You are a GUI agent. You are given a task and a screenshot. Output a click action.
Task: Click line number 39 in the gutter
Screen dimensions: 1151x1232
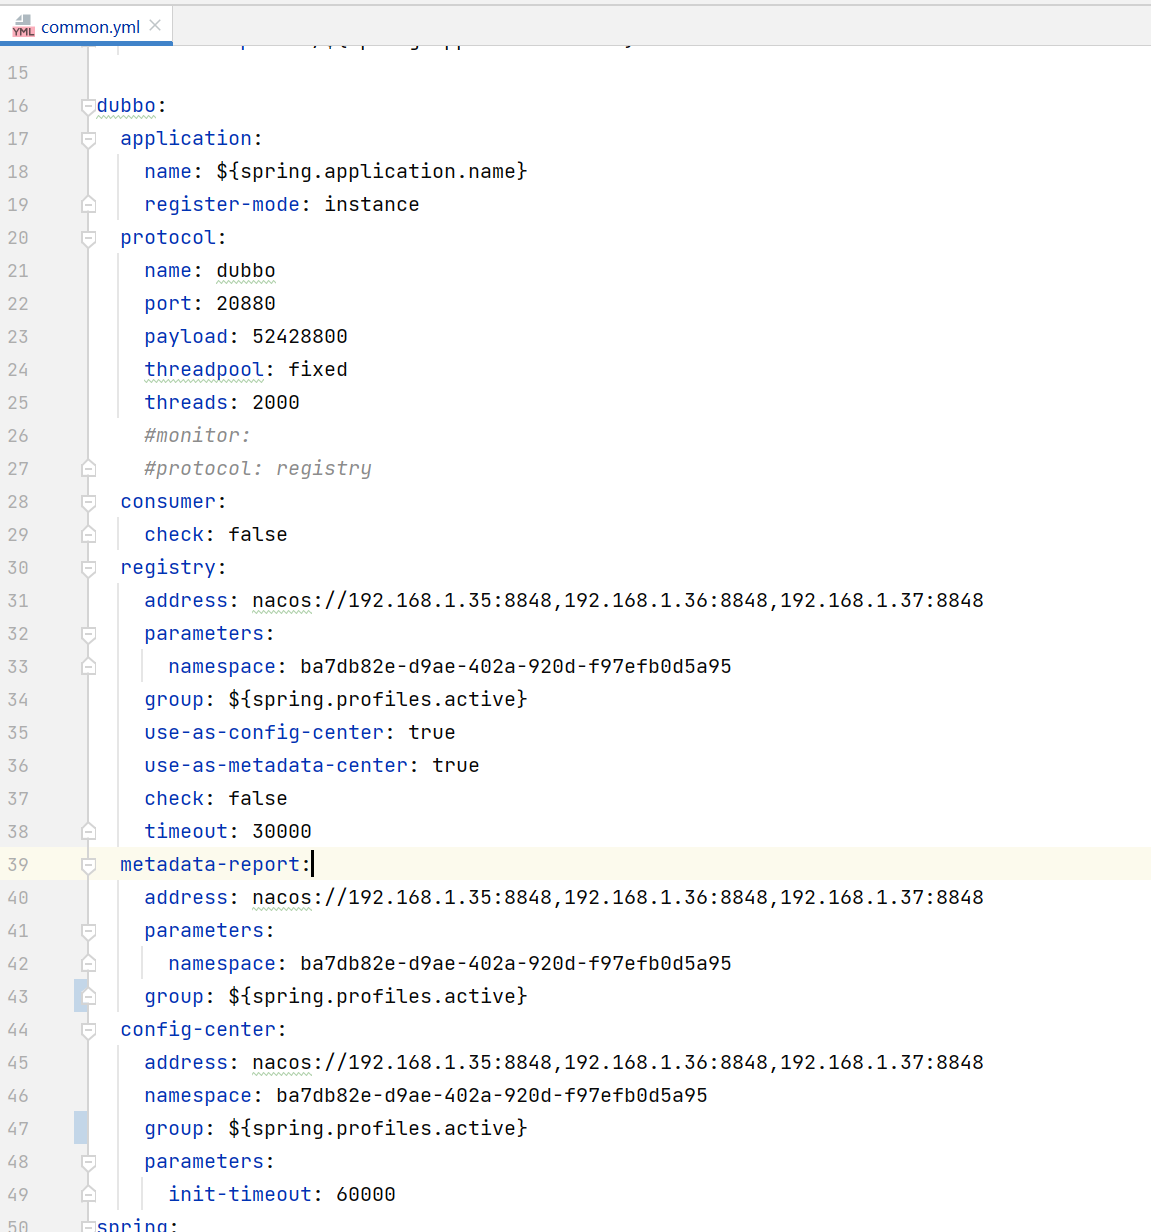(18, 865)
